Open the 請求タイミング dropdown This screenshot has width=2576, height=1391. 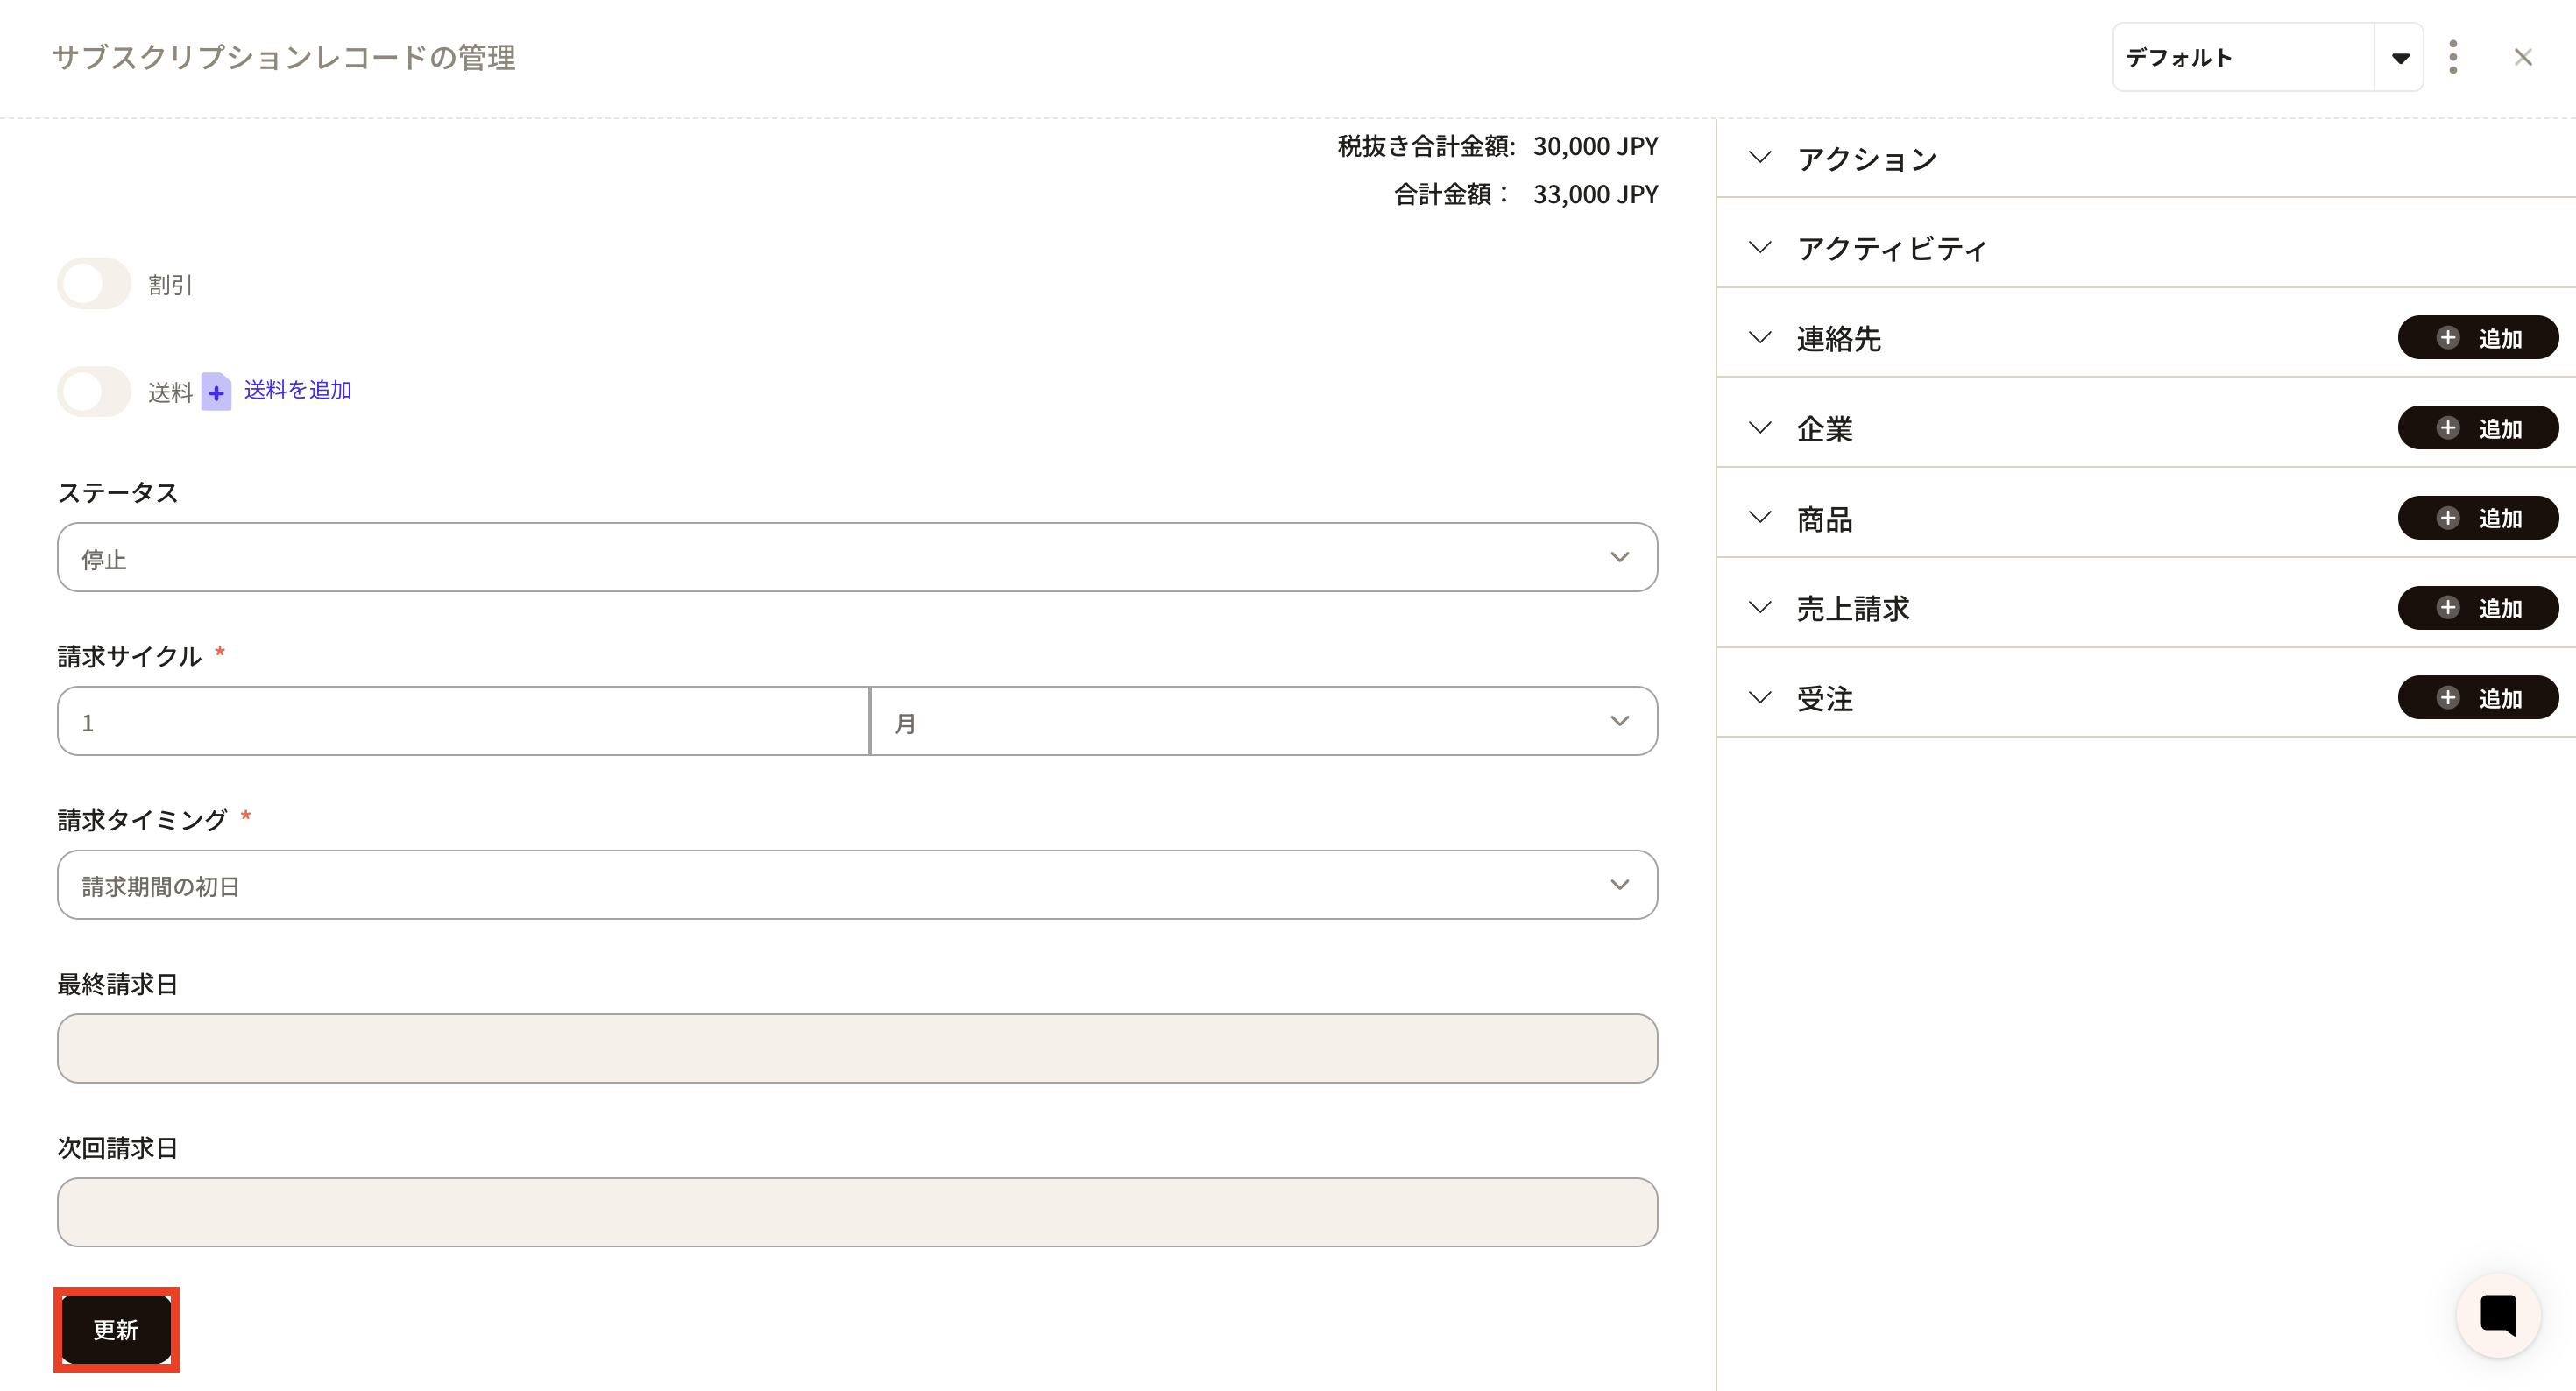coord(856,885)
